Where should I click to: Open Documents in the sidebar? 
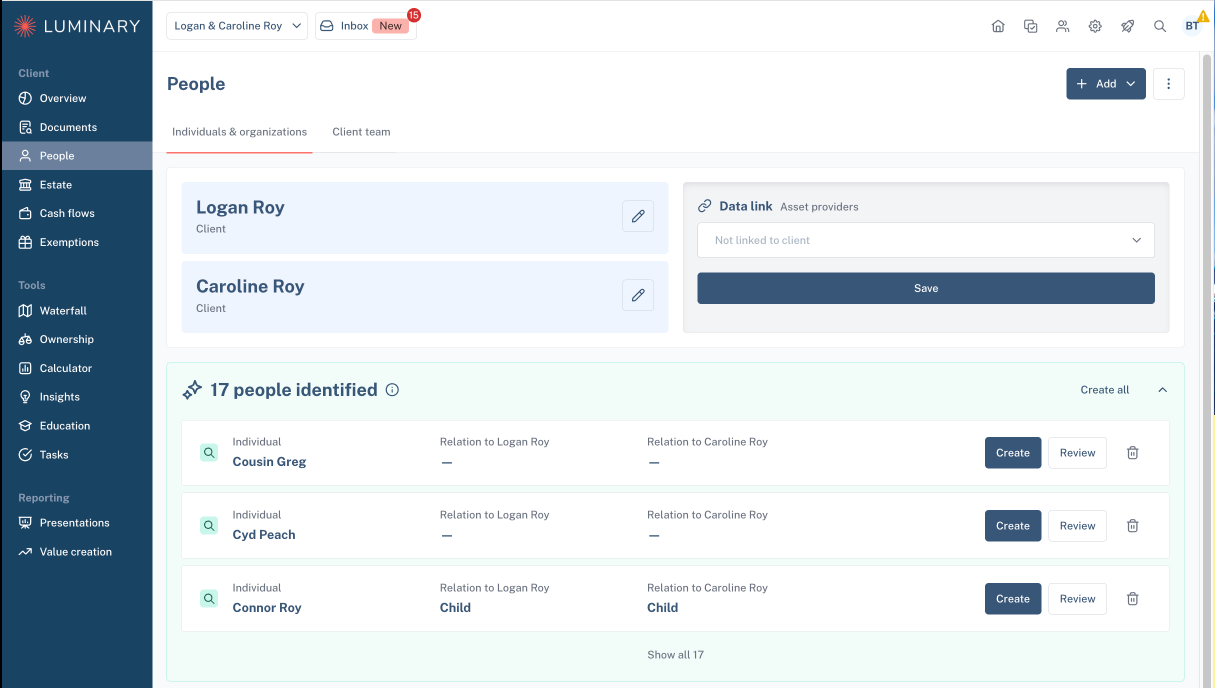[x=76, y=127]
